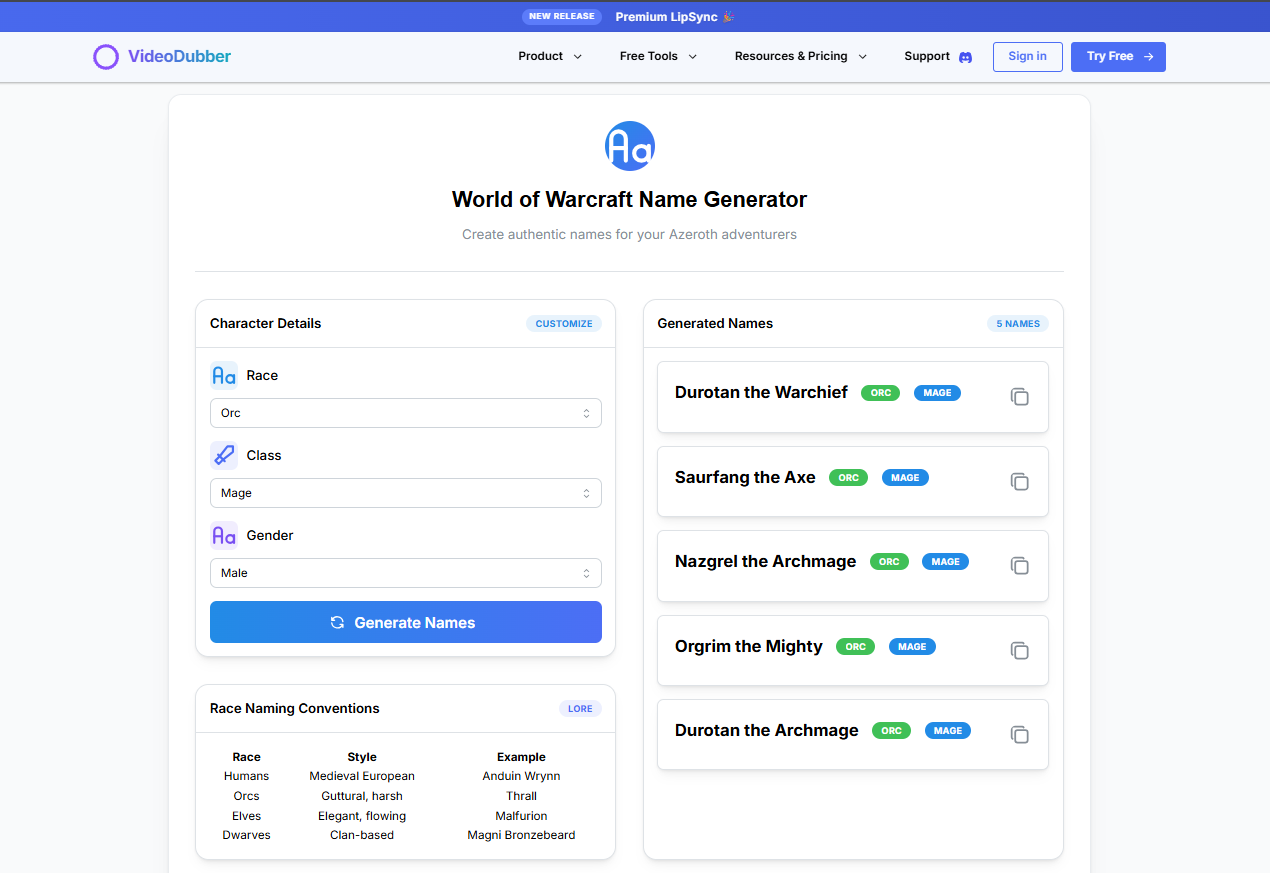Click the 5 NAMES badge

point(1018,324)
